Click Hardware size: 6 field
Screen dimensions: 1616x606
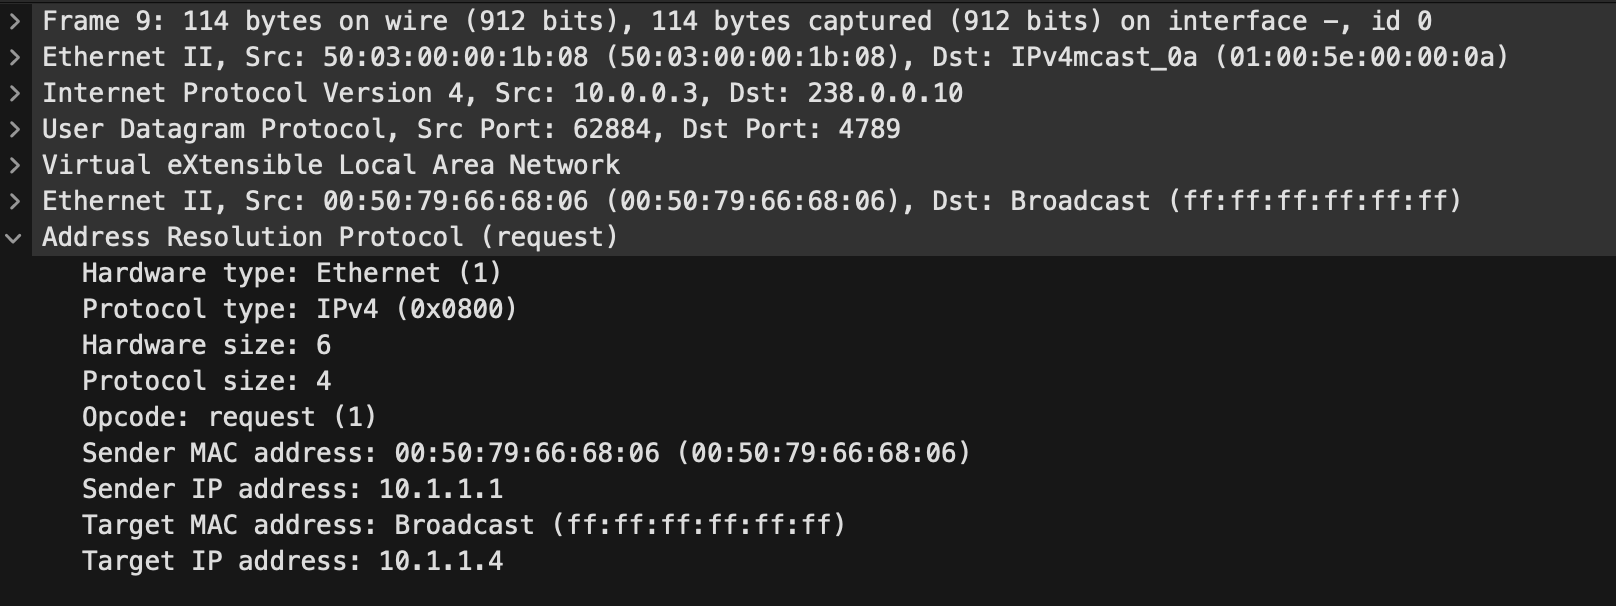tap(206, 345)
